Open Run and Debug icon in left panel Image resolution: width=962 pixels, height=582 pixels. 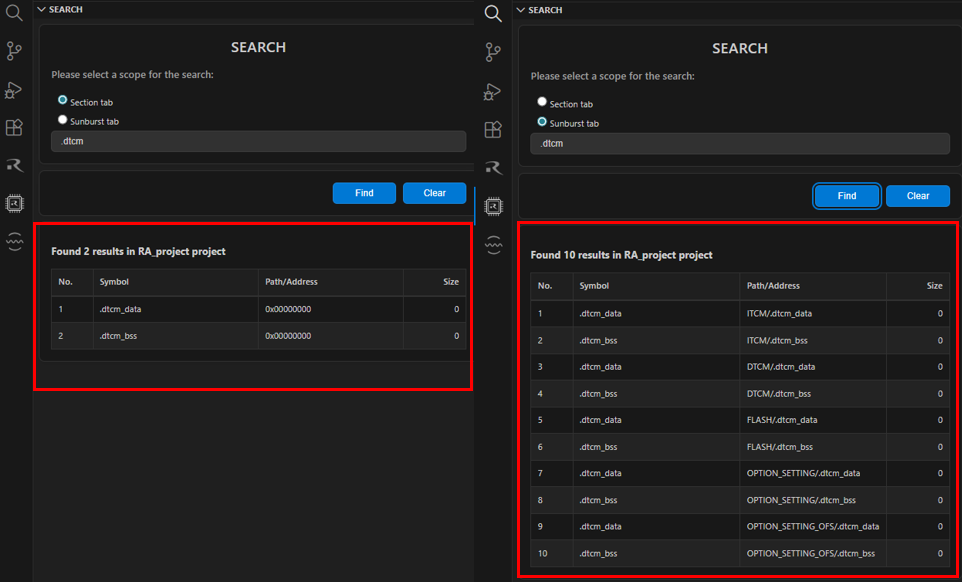pos(13,90)
